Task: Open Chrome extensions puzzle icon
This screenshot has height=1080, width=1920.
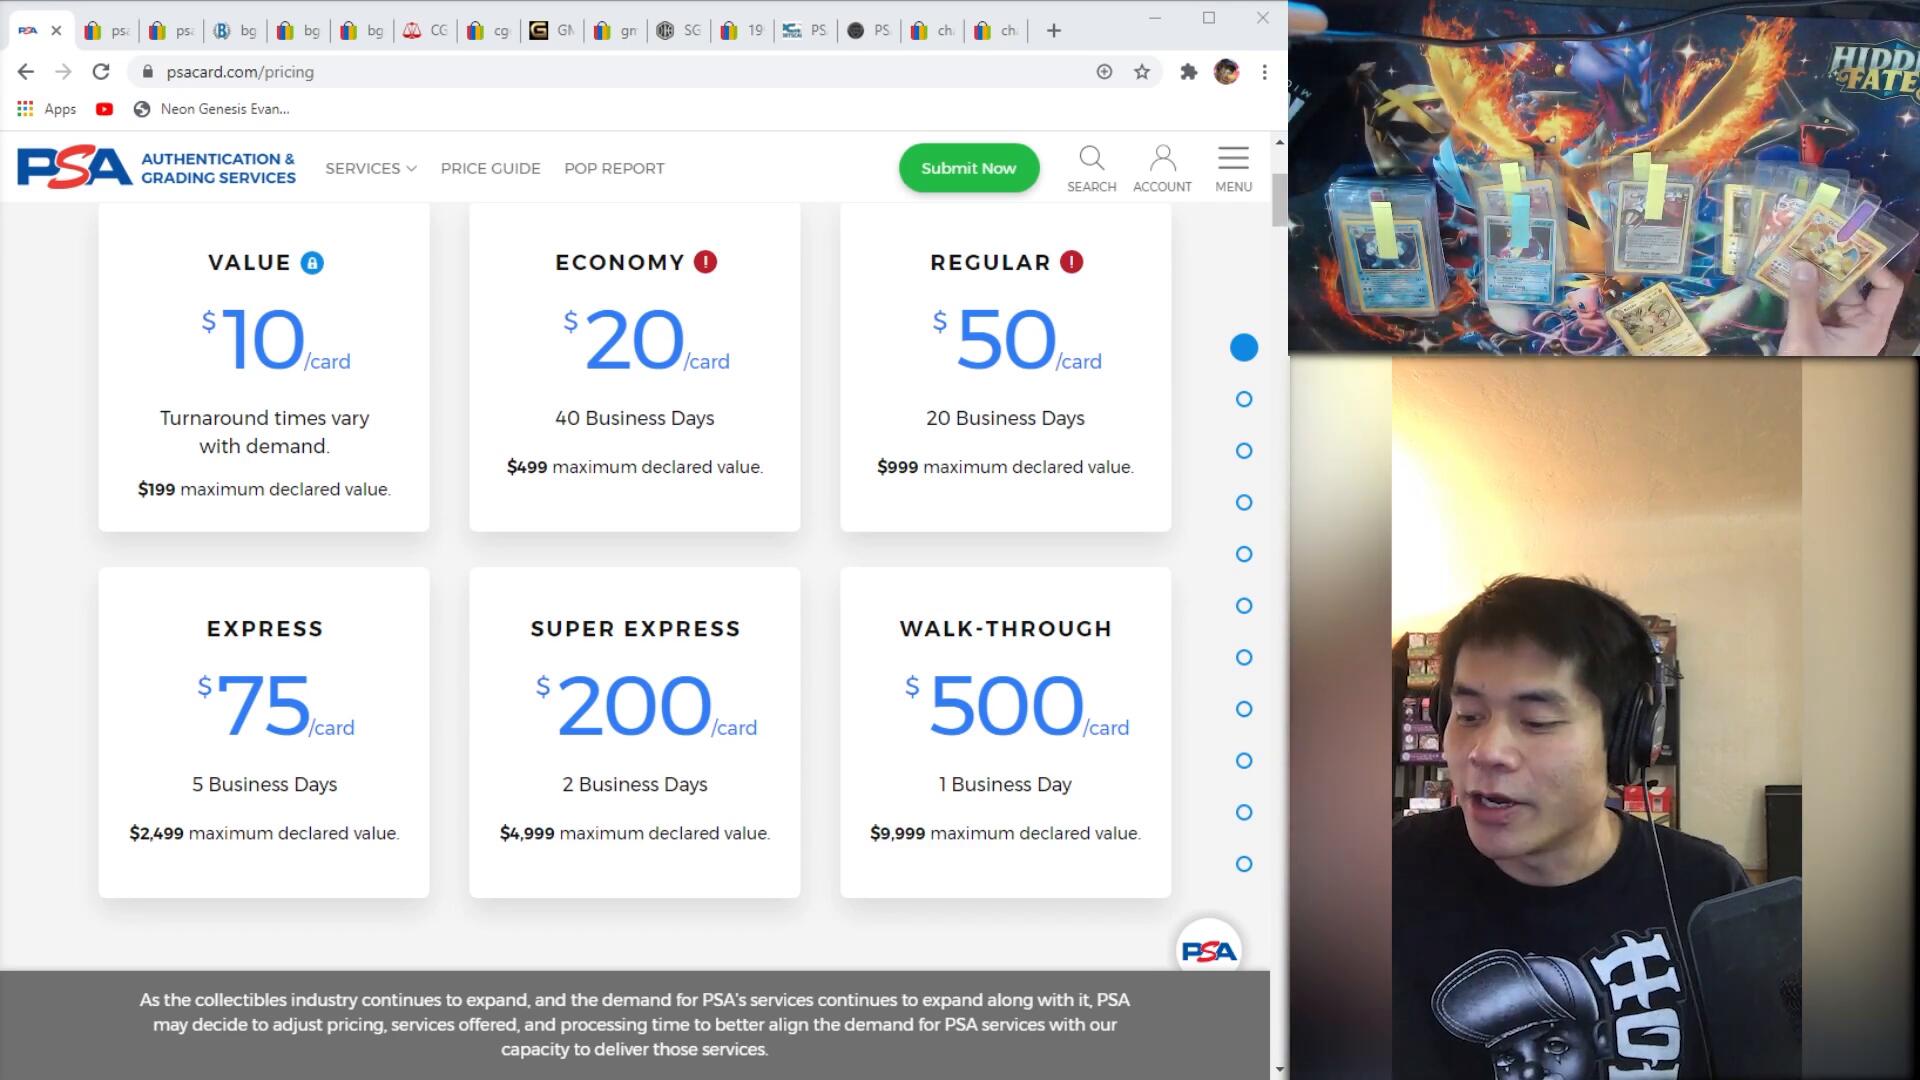Action: point(1188,72)
